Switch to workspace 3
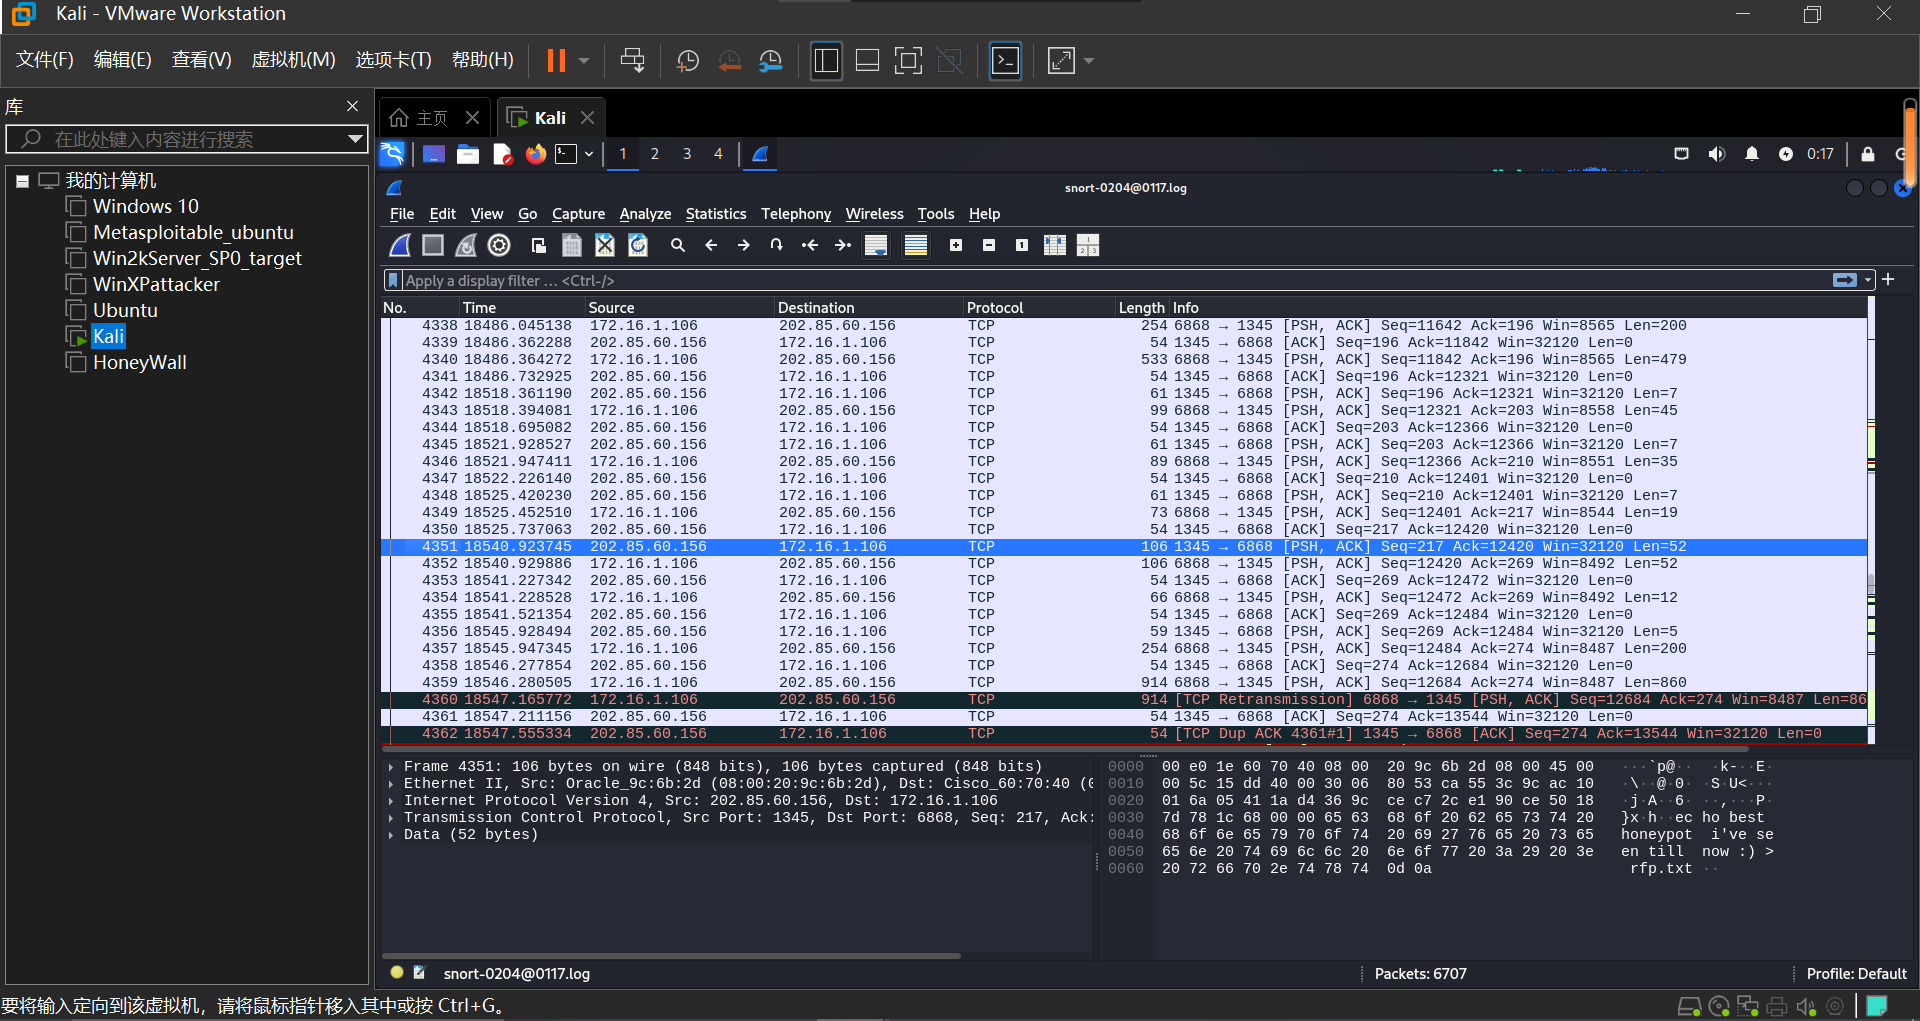Screen dimensions: 1920x1021 tap(687, 154)
